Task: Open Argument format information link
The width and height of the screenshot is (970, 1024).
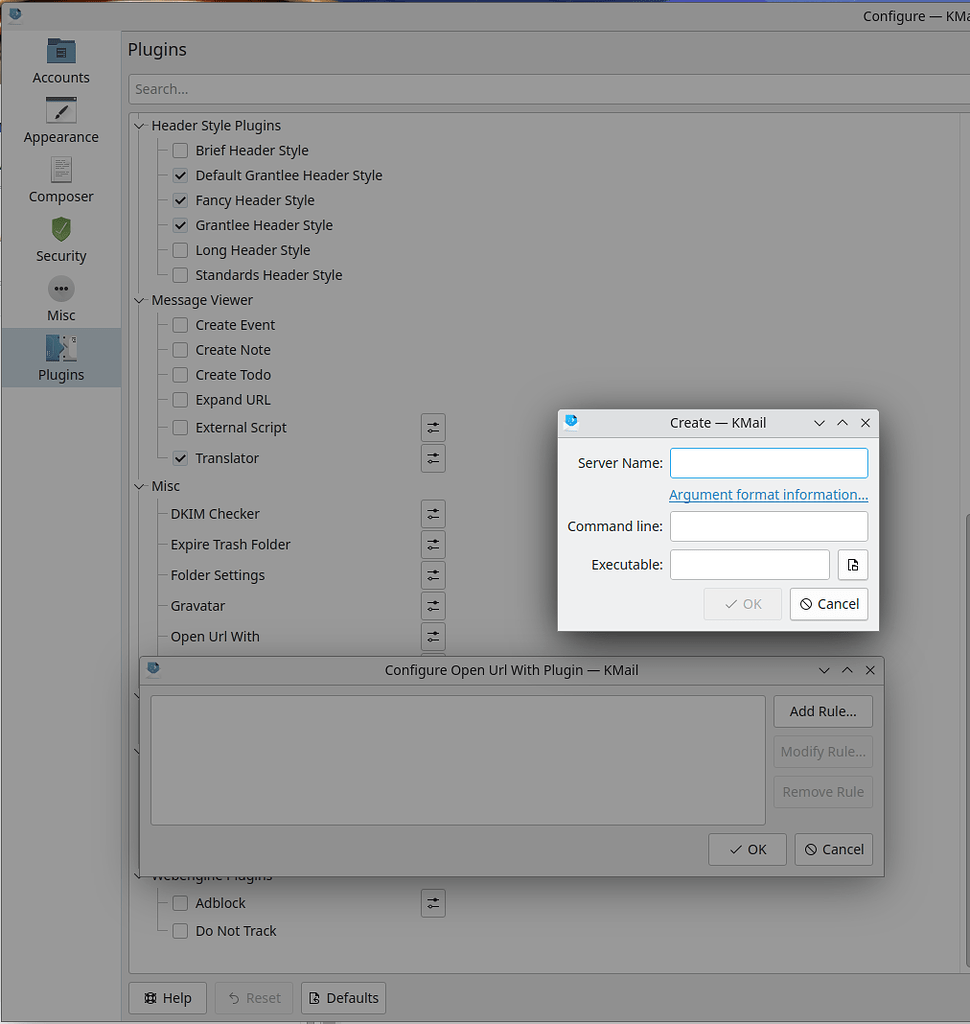Action: [768, 495]
